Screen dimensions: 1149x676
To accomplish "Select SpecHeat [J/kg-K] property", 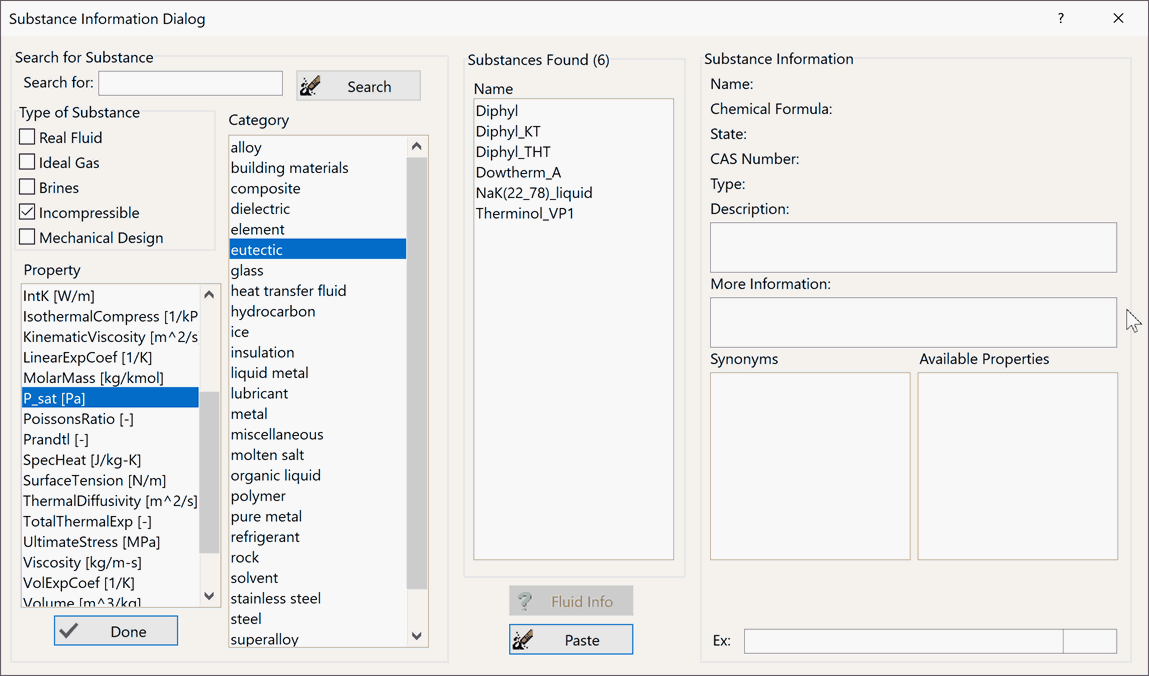I will (82, 460).
